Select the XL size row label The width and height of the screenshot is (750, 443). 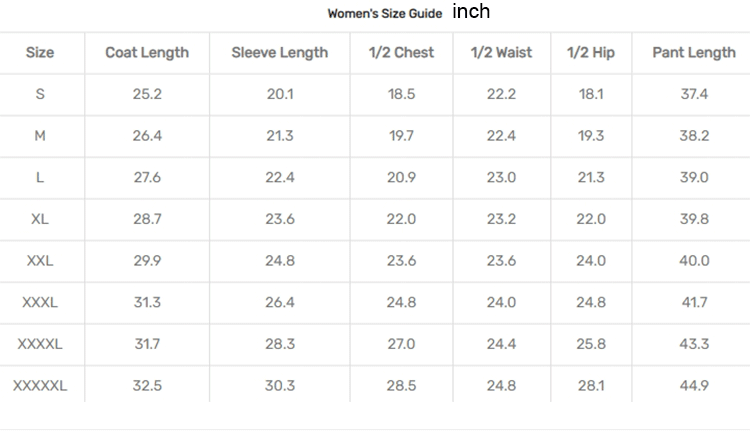click(40, 219)
